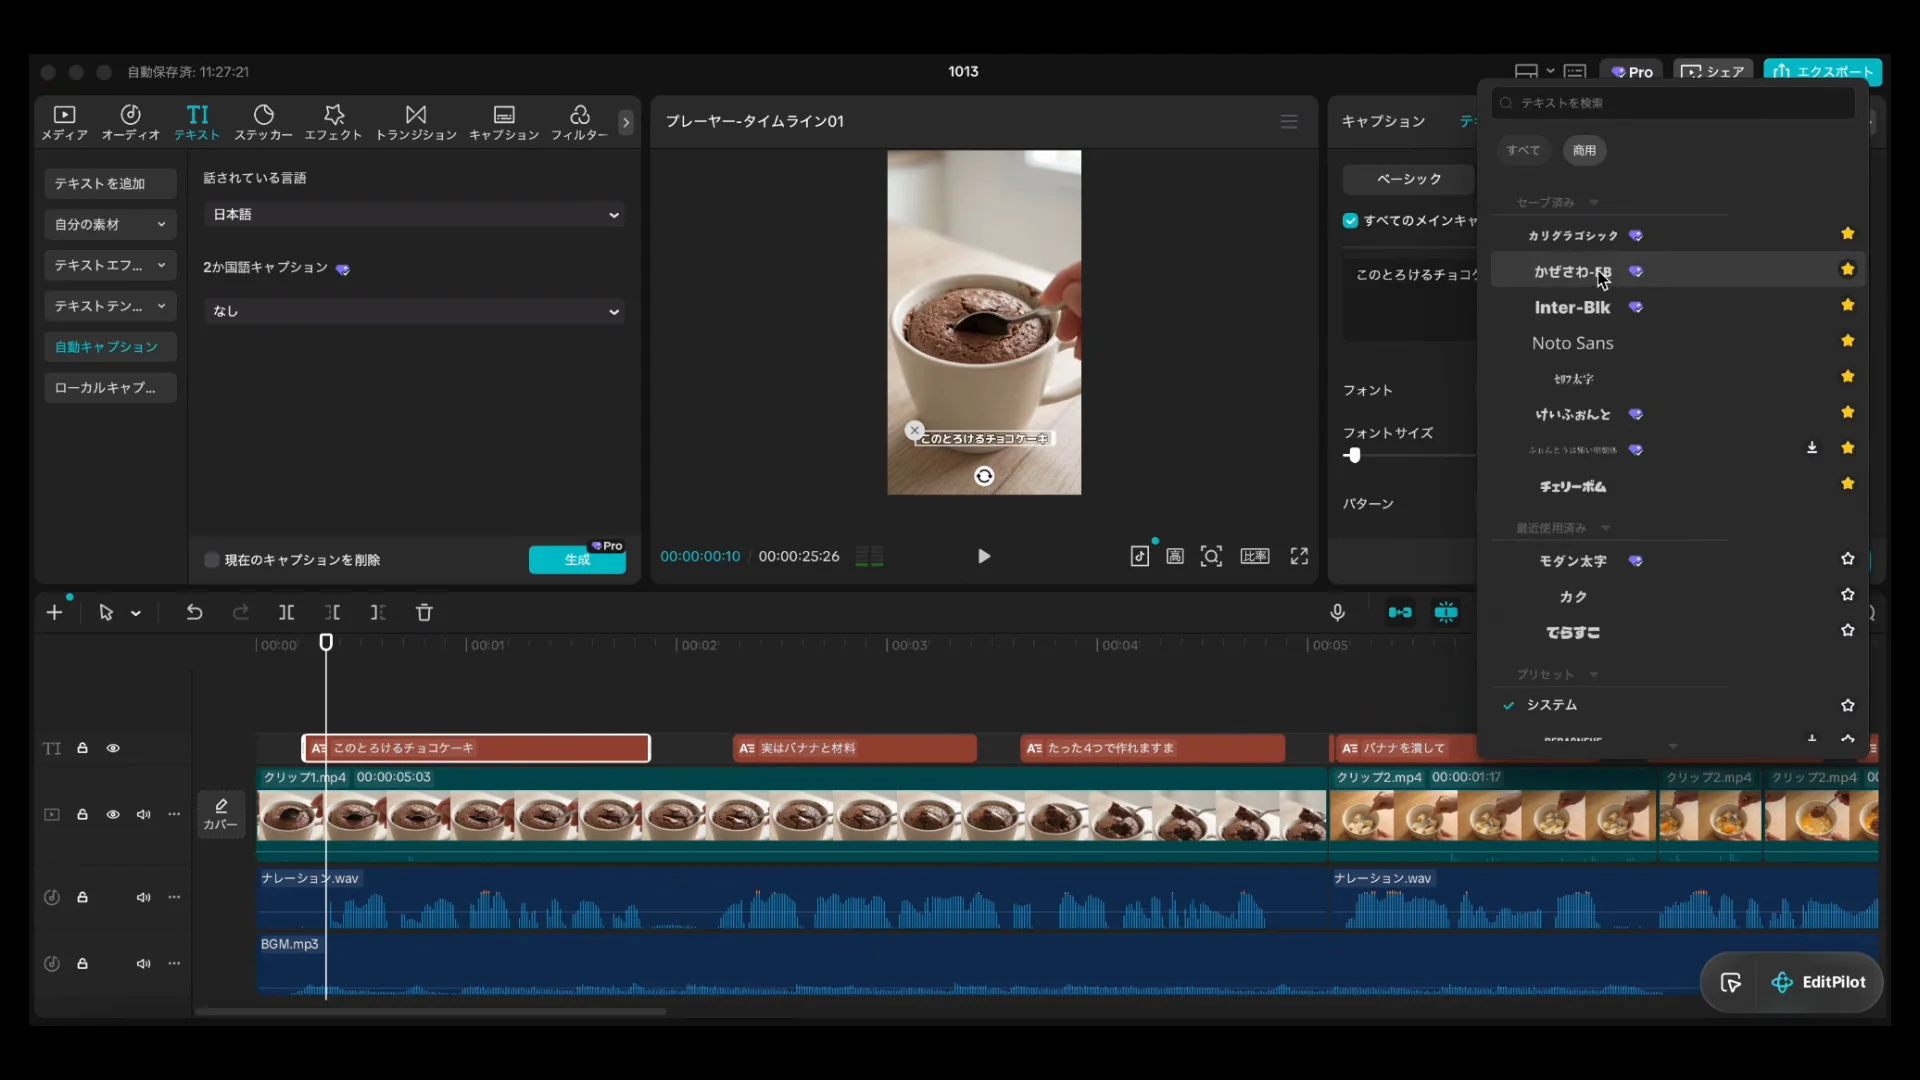Favorite the モダン太字 font star

(x=1848, y=559)
